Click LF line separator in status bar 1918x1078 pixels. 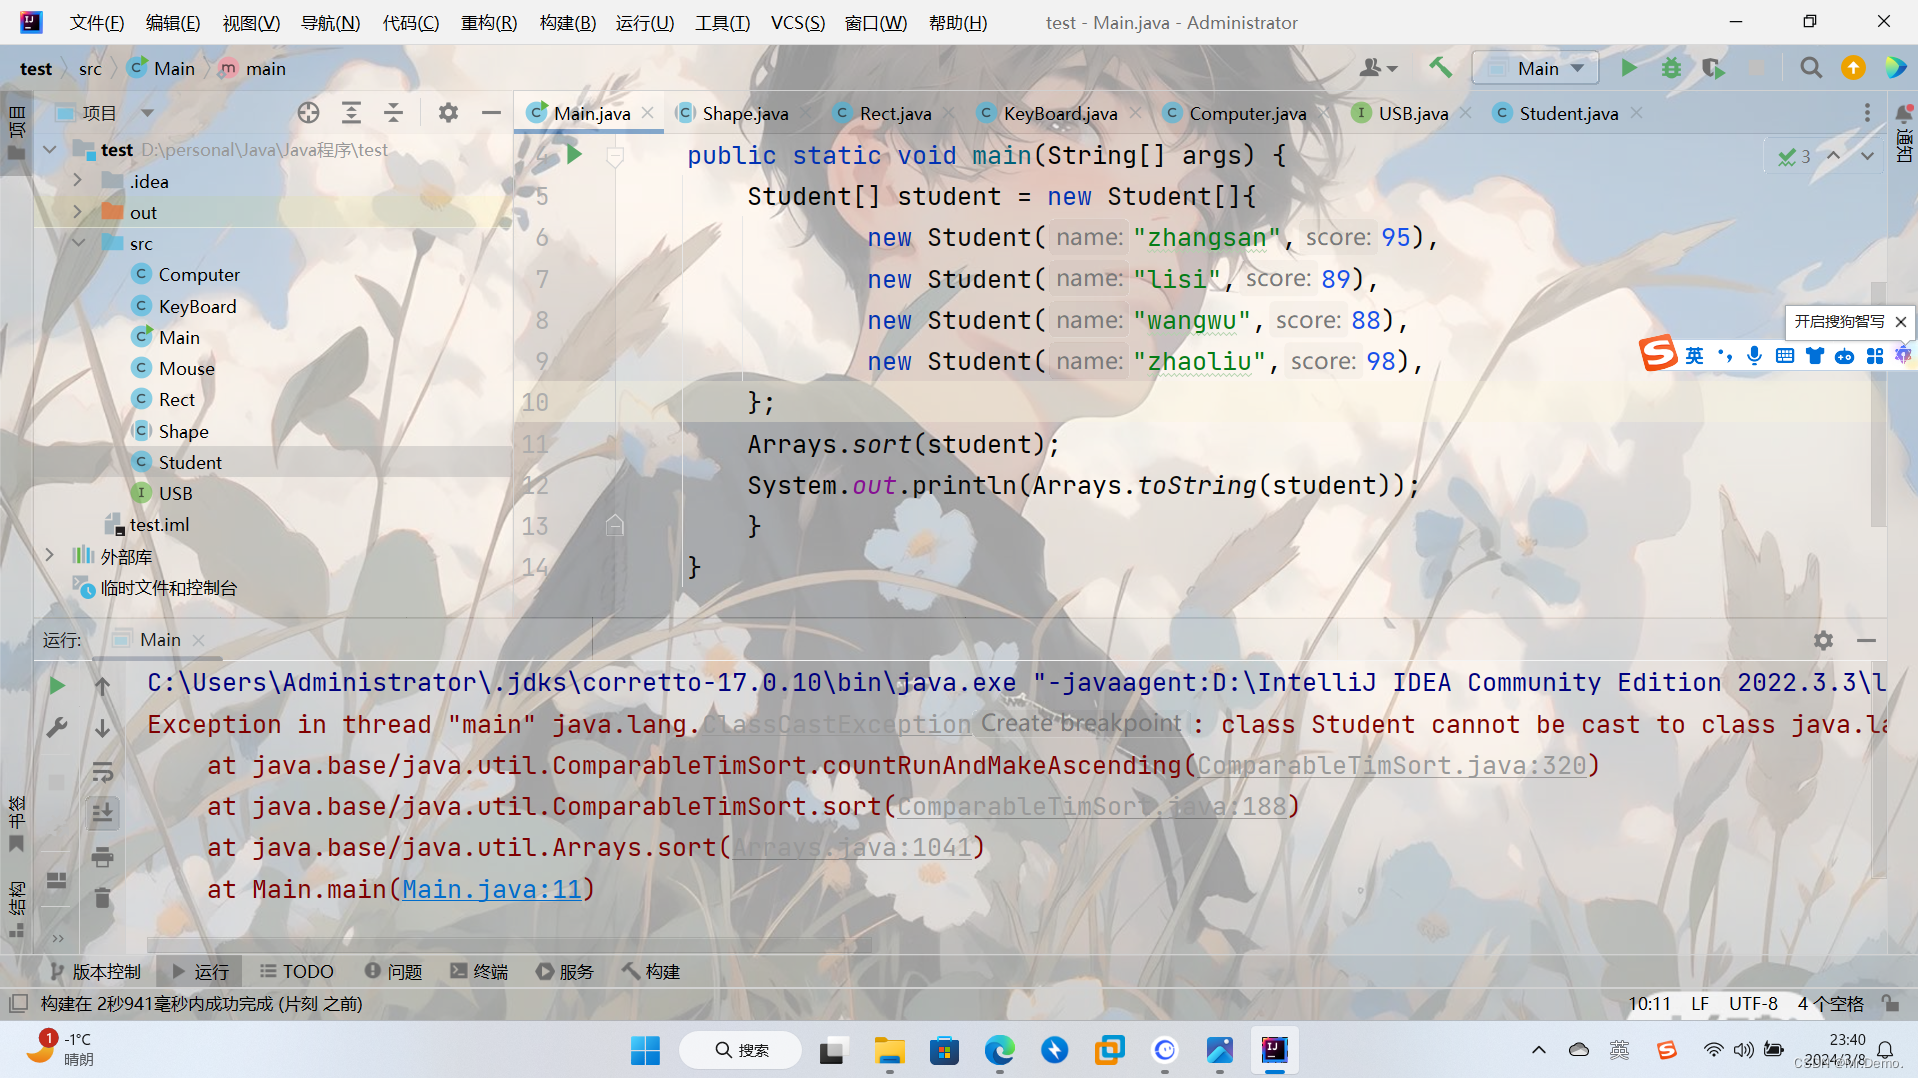1699,1003
